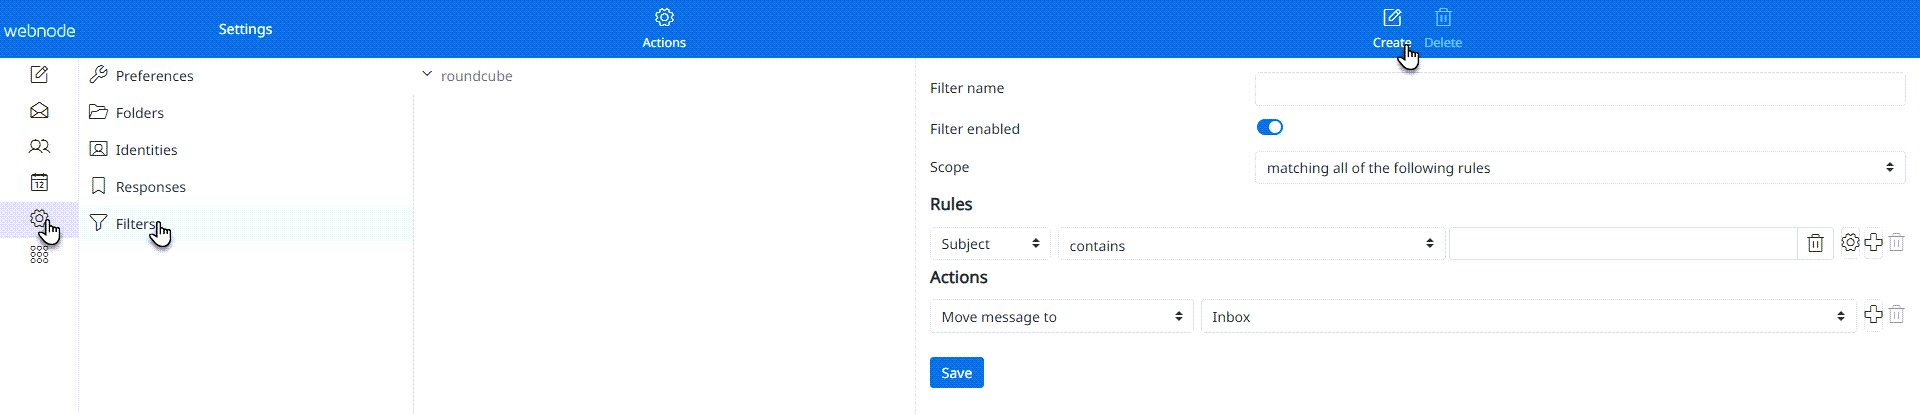This screenshot has height=414, width=1920.
Task: Open the contacts icon in sidebar
Action: click(x=39, y=147)
